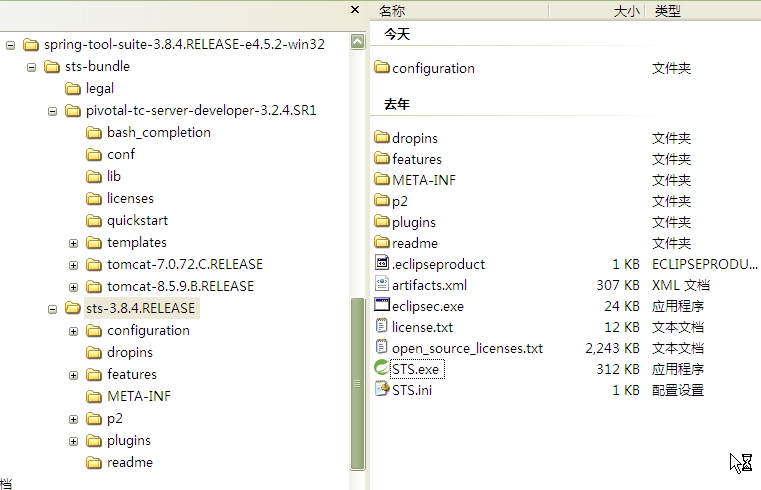Expand the plugins node in tree
Image resolution: width=761 pixels, height=490 pixels.
tap(73, 441)
